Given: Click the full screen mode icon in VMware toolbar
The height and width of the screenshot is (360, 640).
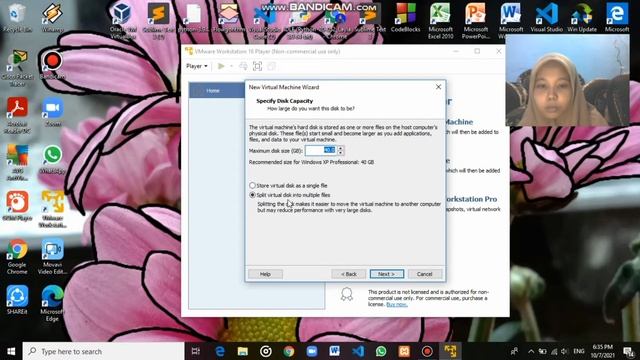Looking at the screenshot, I should click(257, 66).
